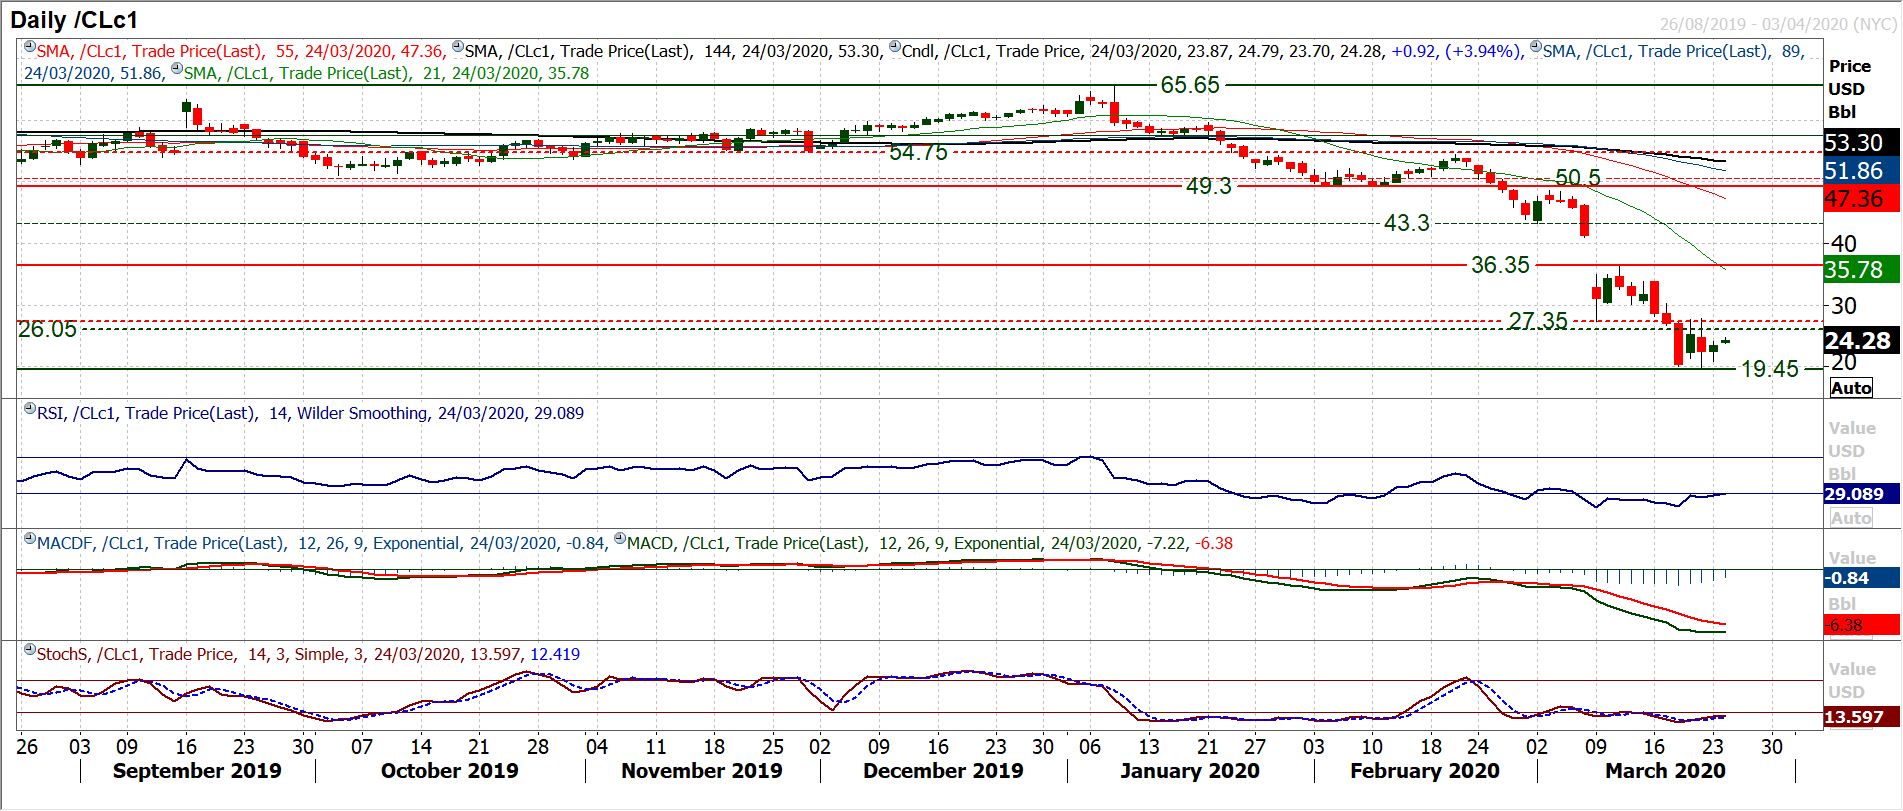Click the October 2019 month label

click(x=449, y=771)
